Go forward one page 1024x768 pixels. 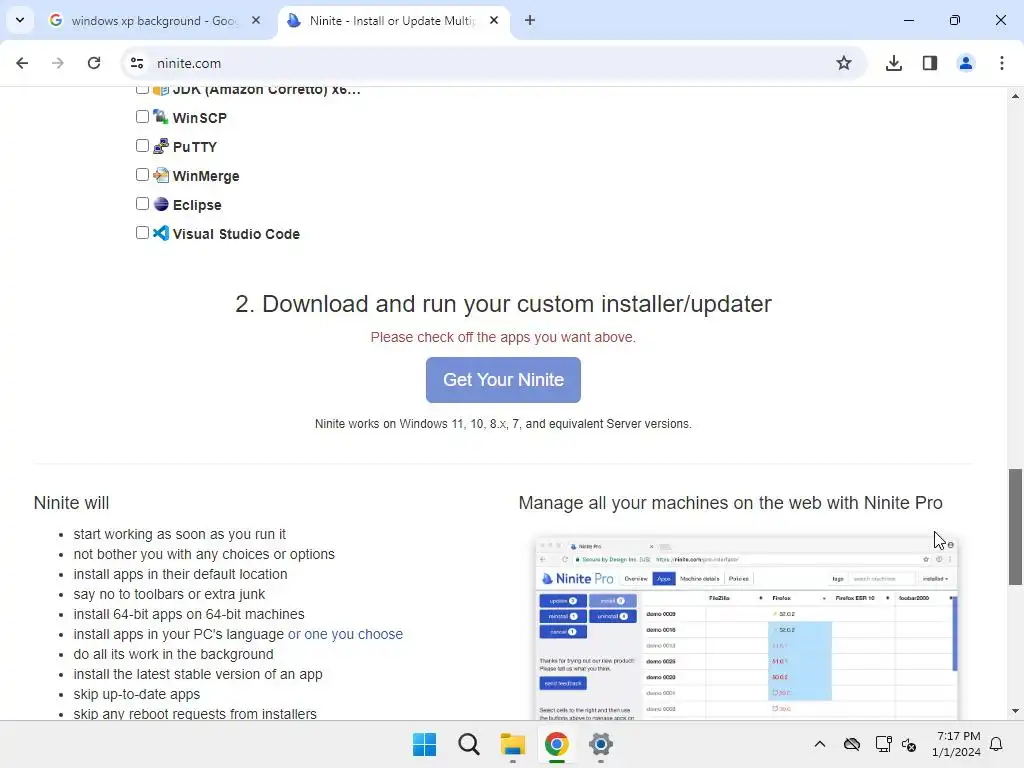point(58,63)
